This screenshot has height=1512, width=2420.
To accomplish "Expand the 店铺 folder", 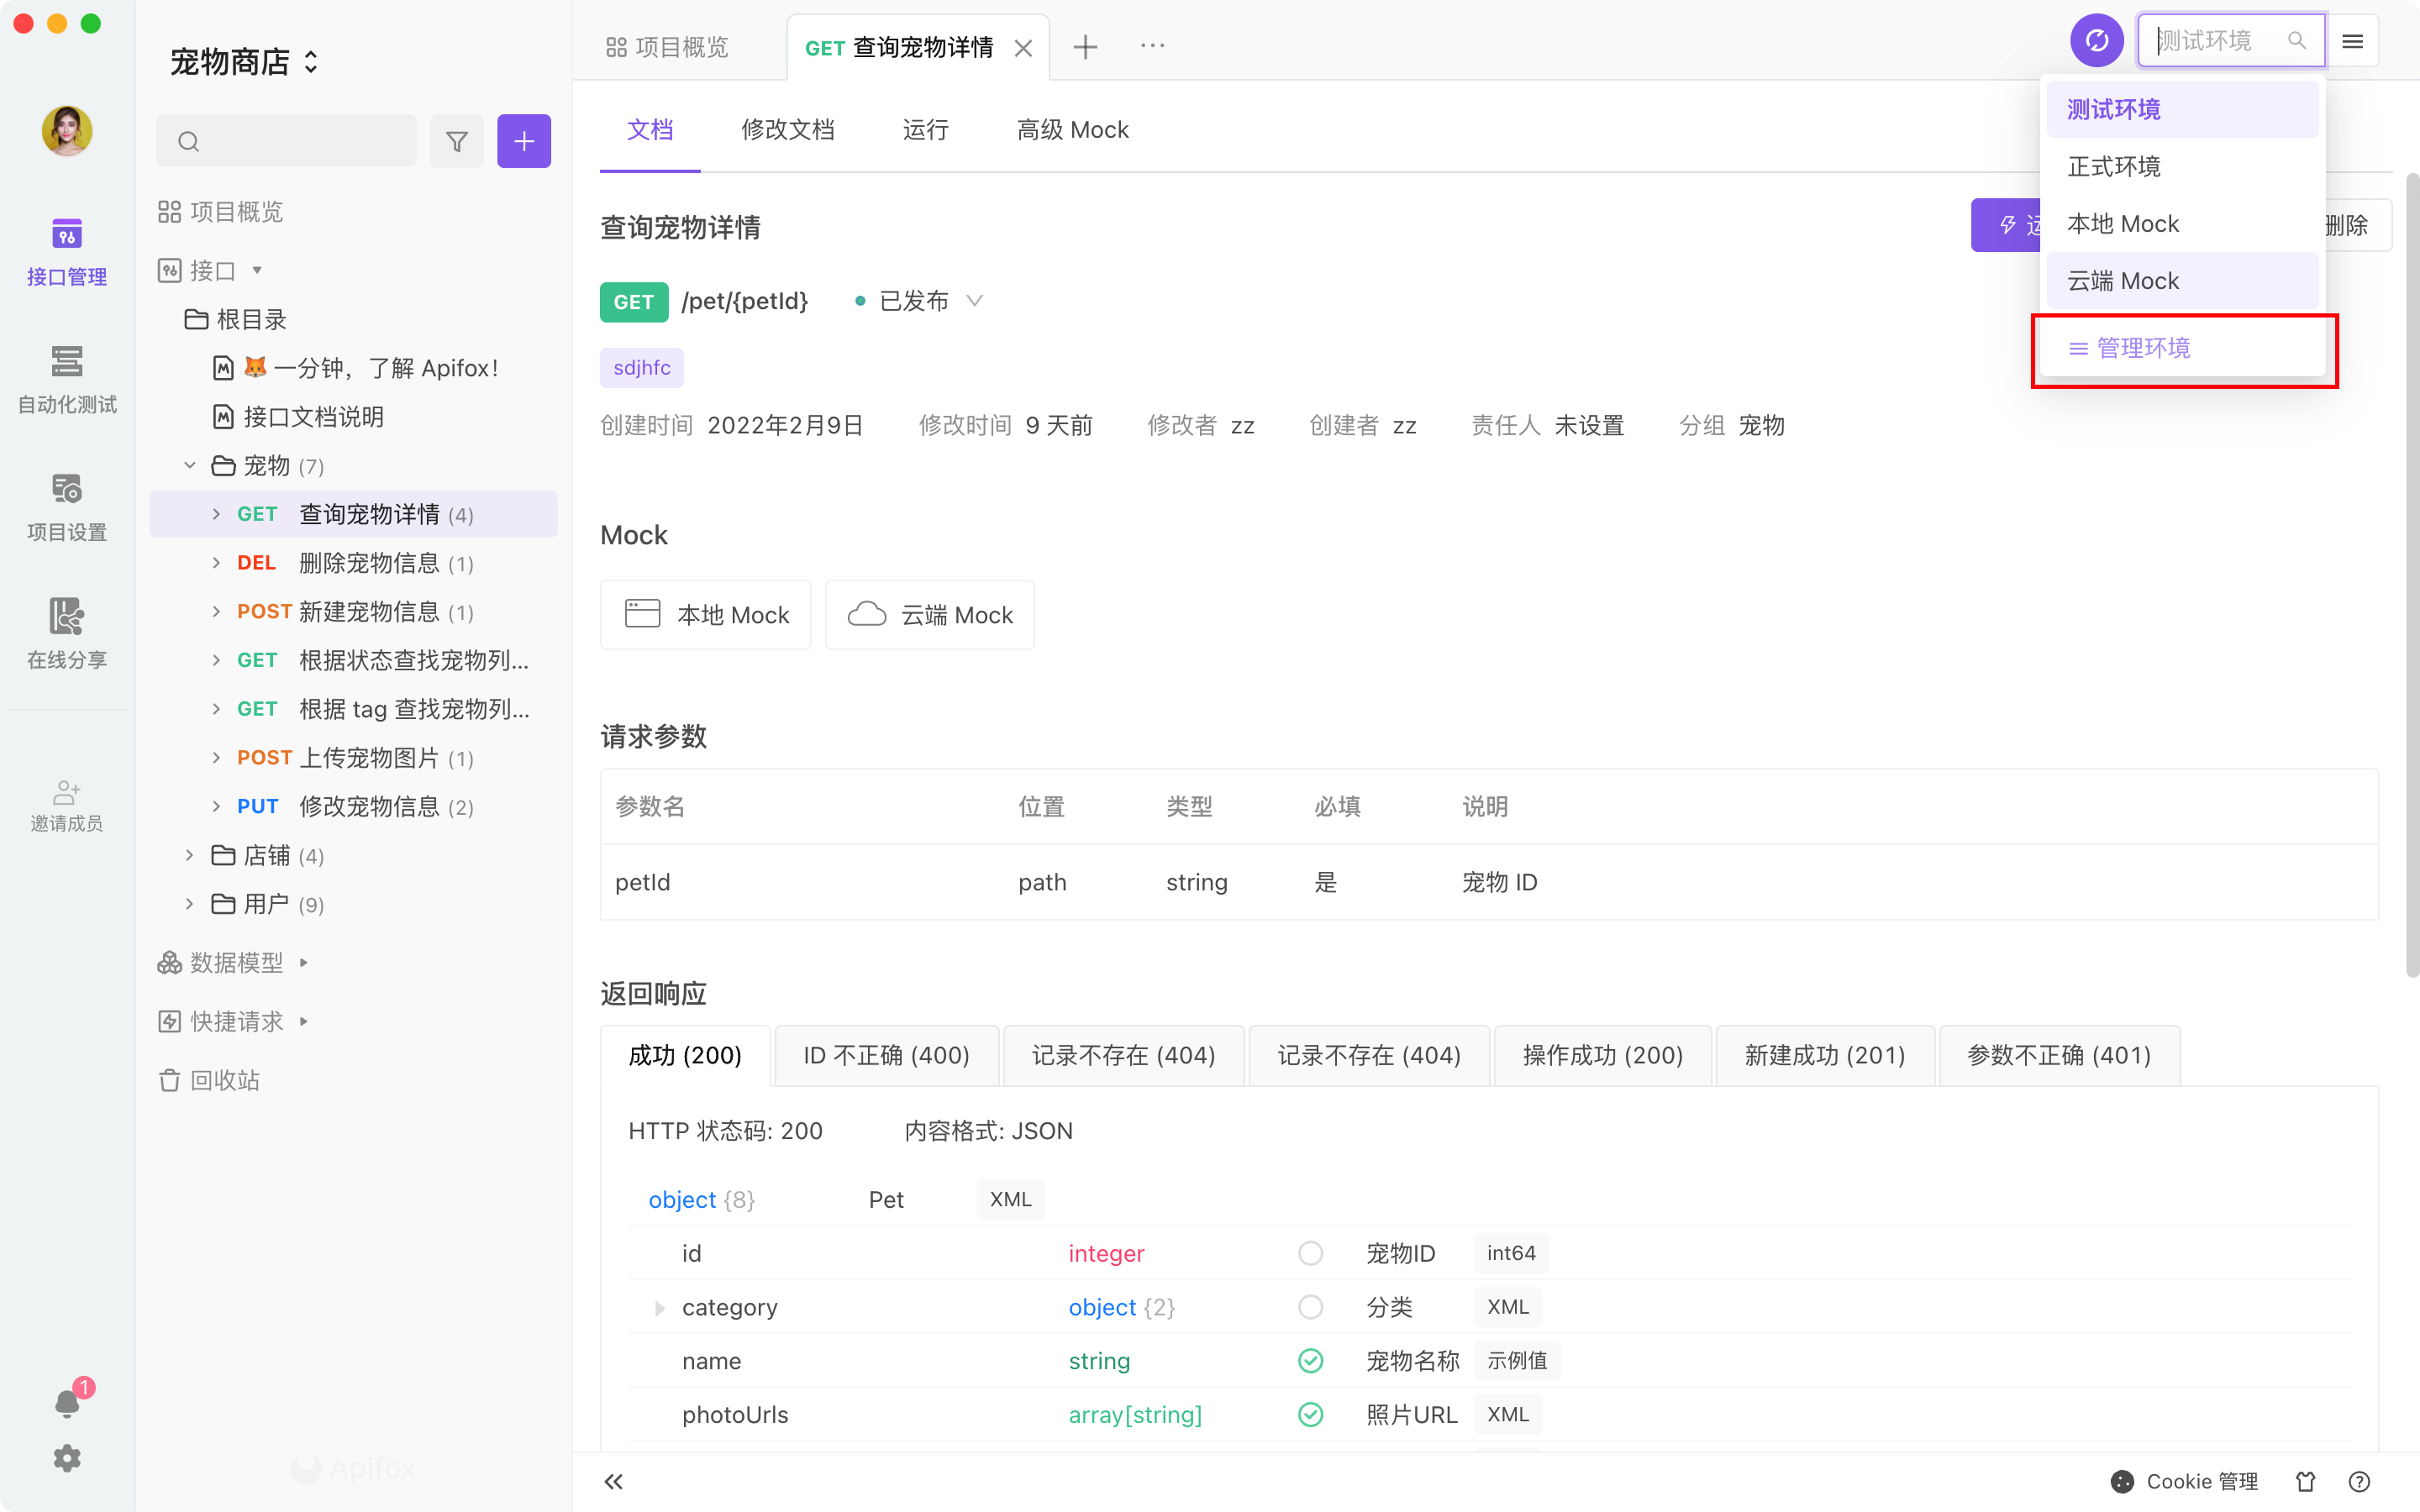I will [189, 855].
